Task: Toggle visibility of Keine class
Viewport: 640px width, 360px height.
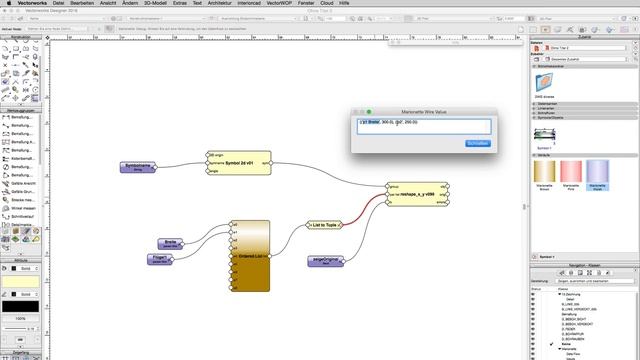Action: [533, 344]
